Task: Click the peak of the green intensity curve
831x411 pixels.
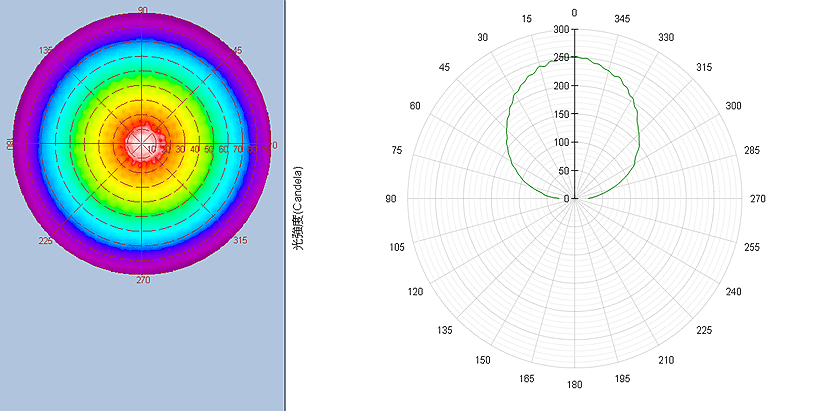Action: tap(574, 57)
